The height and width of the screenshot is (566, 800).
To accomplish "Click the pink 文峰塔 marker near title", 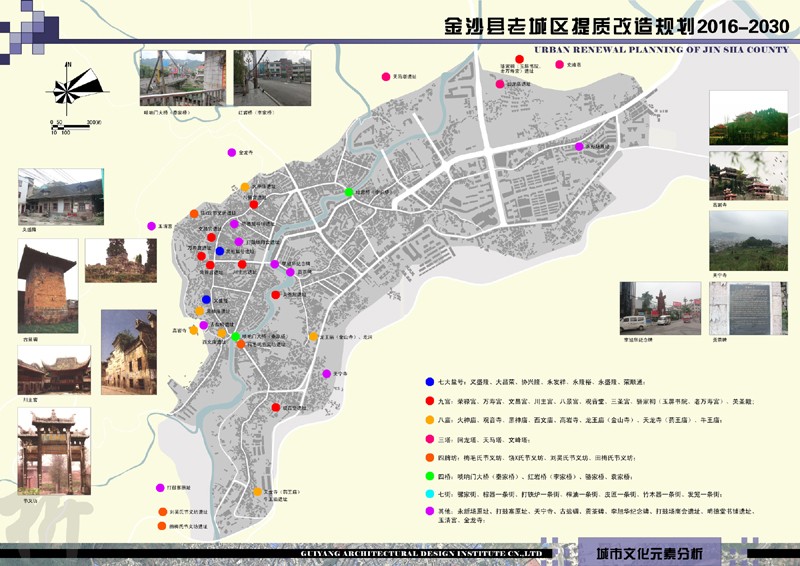I will (x=558, y=66).
